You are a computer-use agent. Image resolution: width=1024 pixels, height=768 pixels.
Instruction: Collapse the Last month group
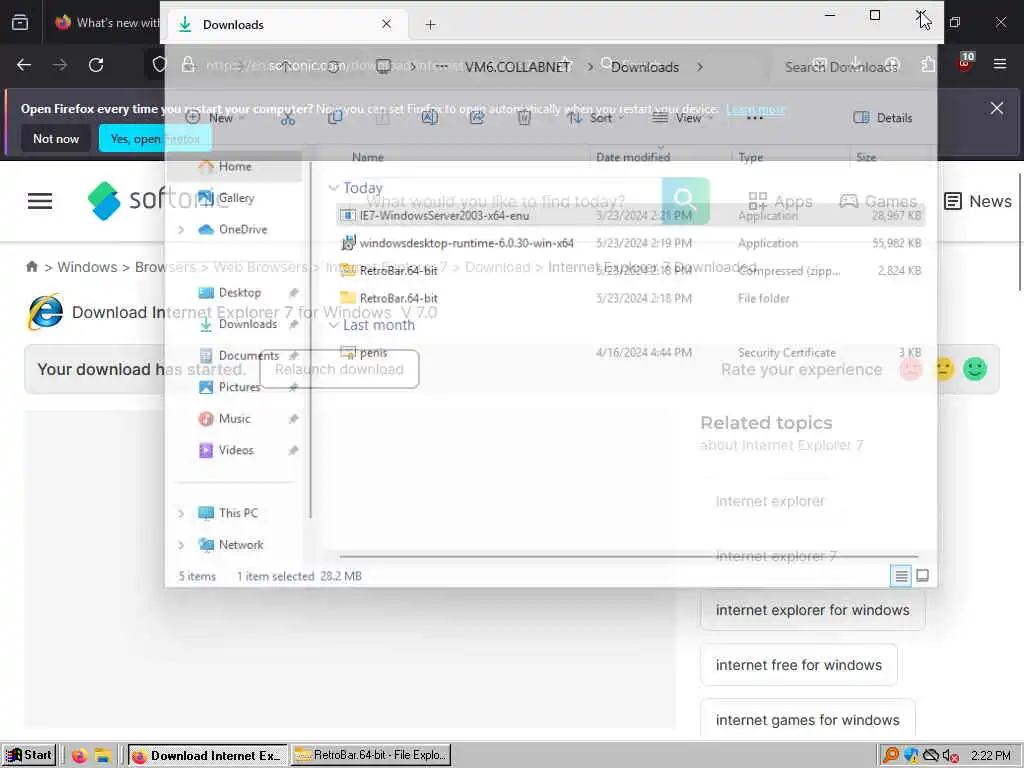point(333,325)
